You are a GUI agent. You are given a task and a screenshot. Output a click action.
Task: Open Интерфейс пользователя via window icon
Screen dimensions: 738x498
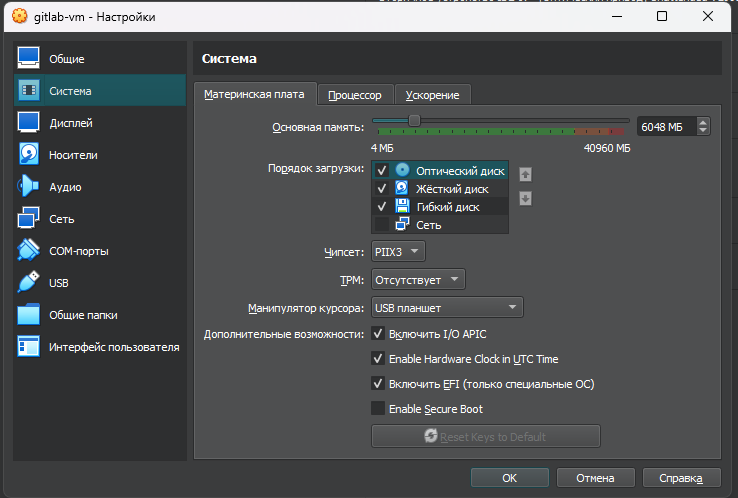(x=28, y=346)
